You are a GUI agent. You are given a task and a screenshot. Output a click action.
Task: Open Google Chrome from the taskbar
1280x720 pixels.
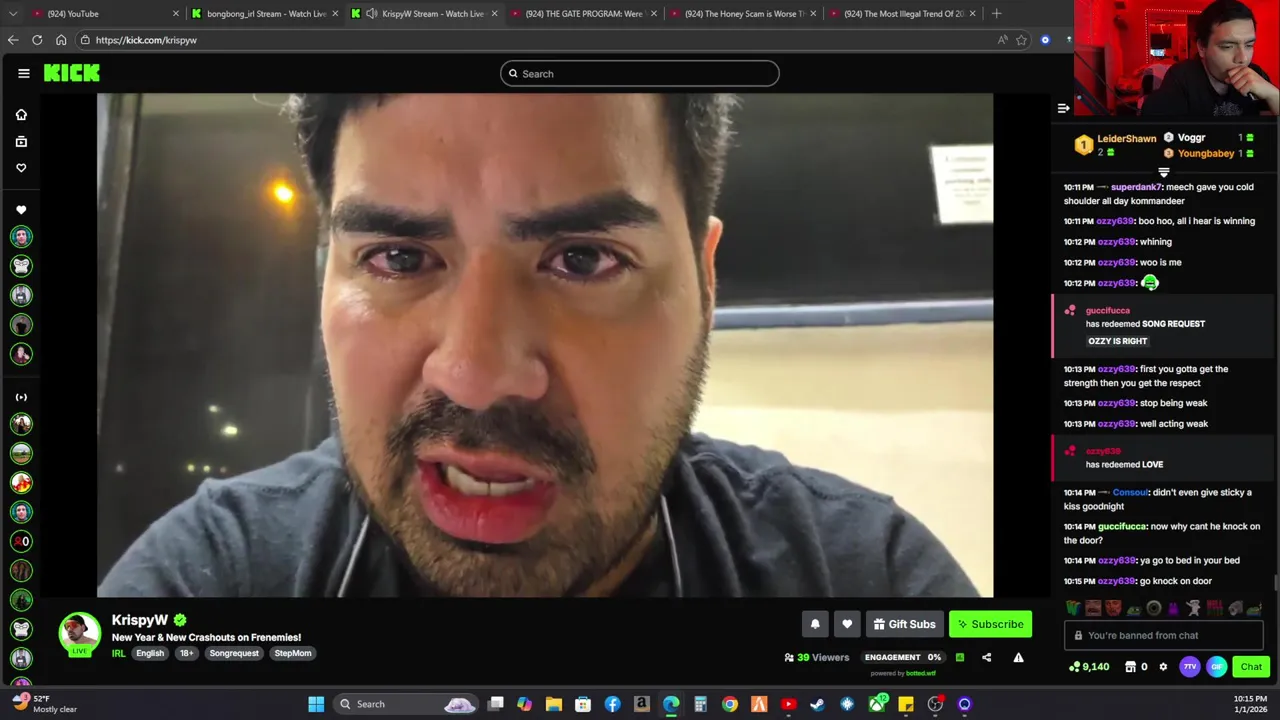click(x=730, y=704)
